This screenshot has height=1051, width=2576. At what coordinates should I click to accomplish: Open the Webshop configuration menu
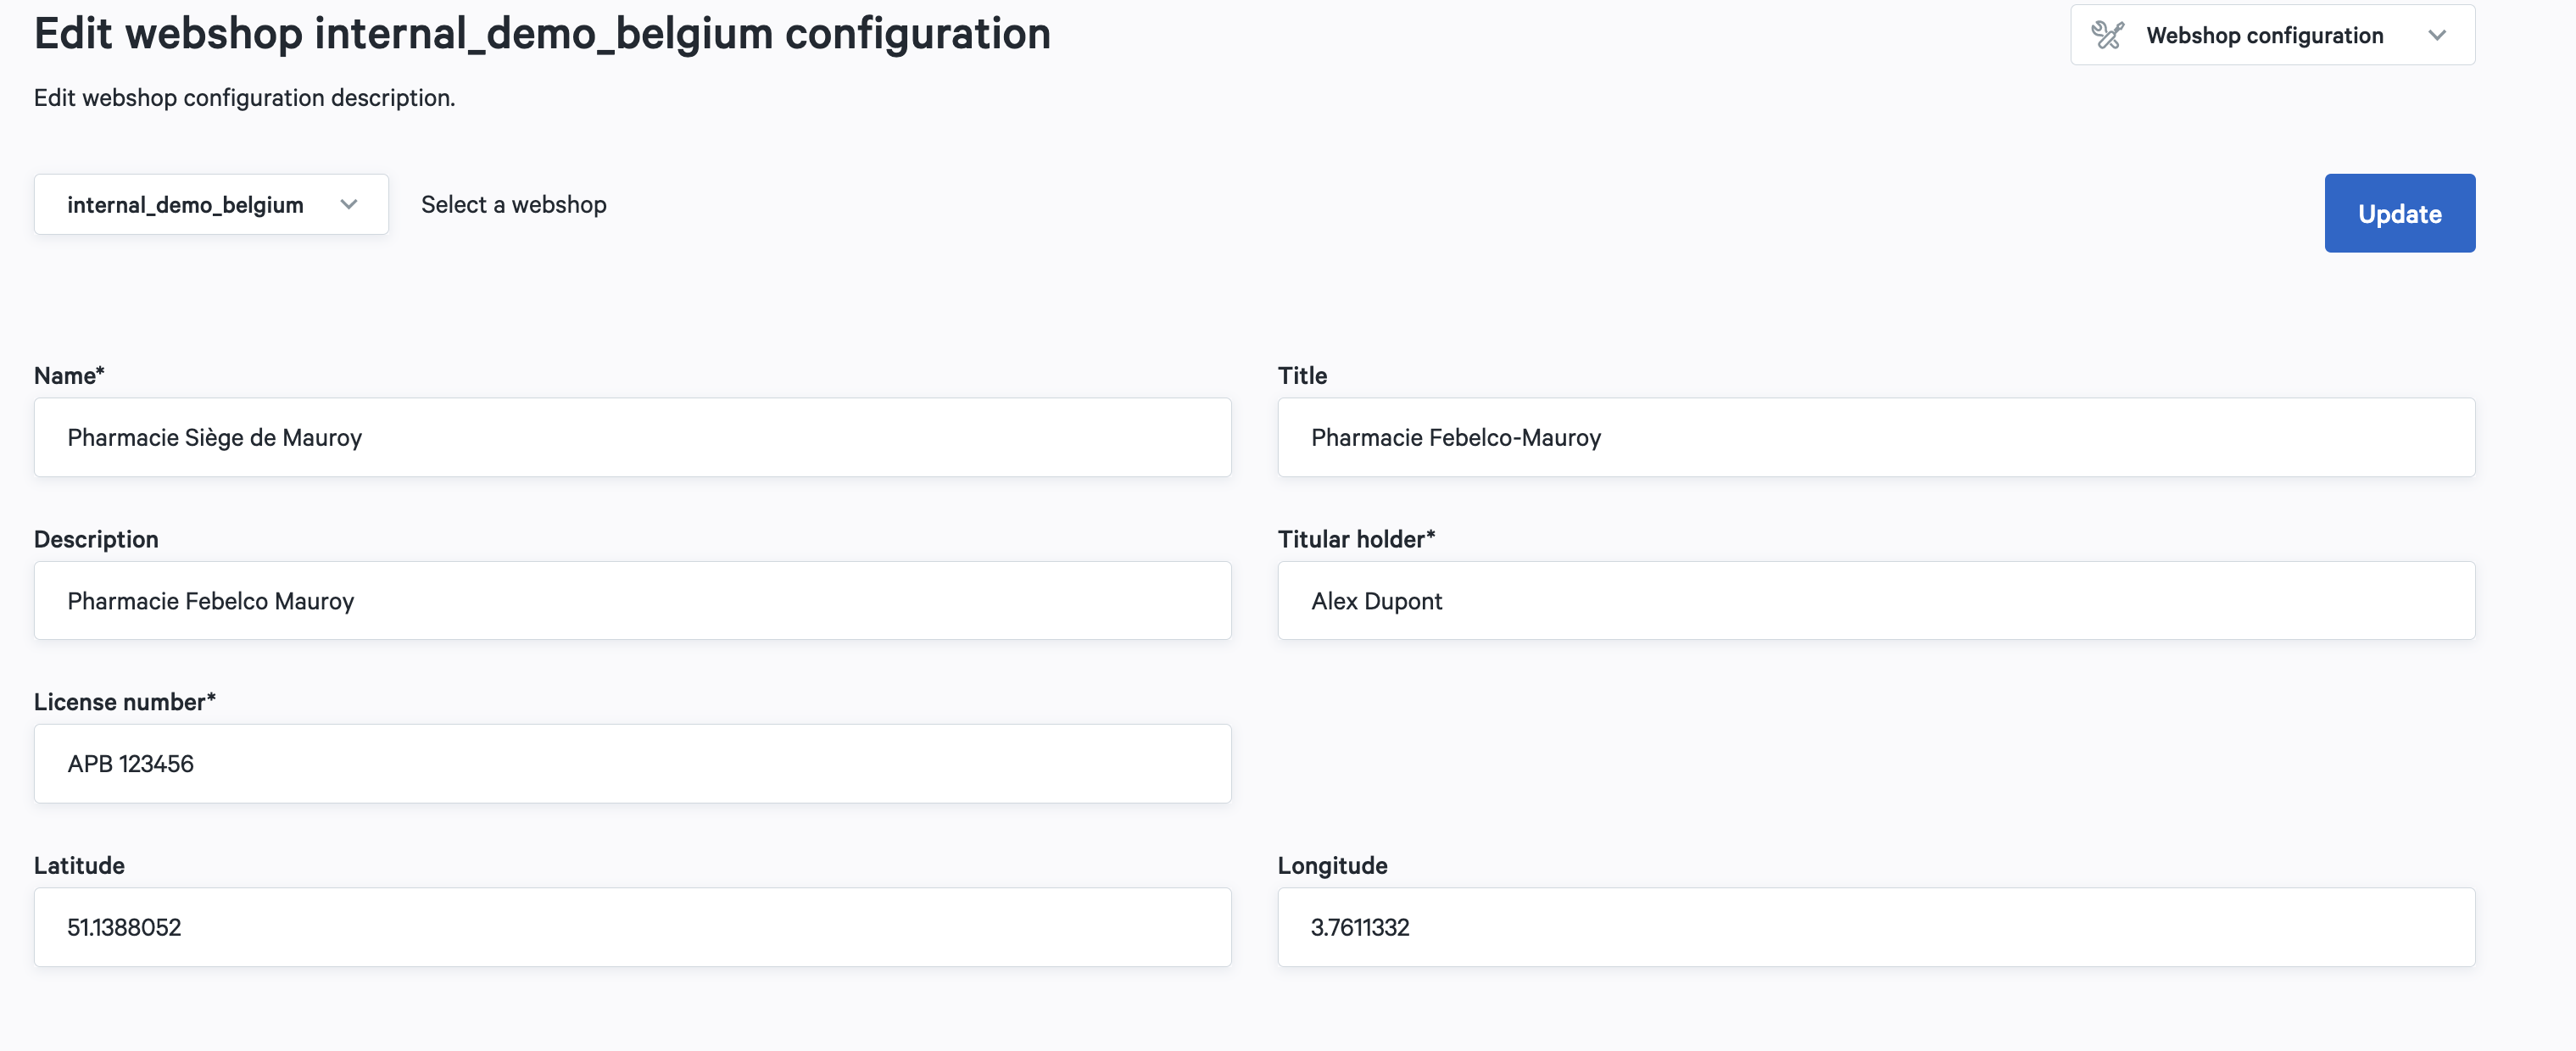click(x=2264, y=35)
